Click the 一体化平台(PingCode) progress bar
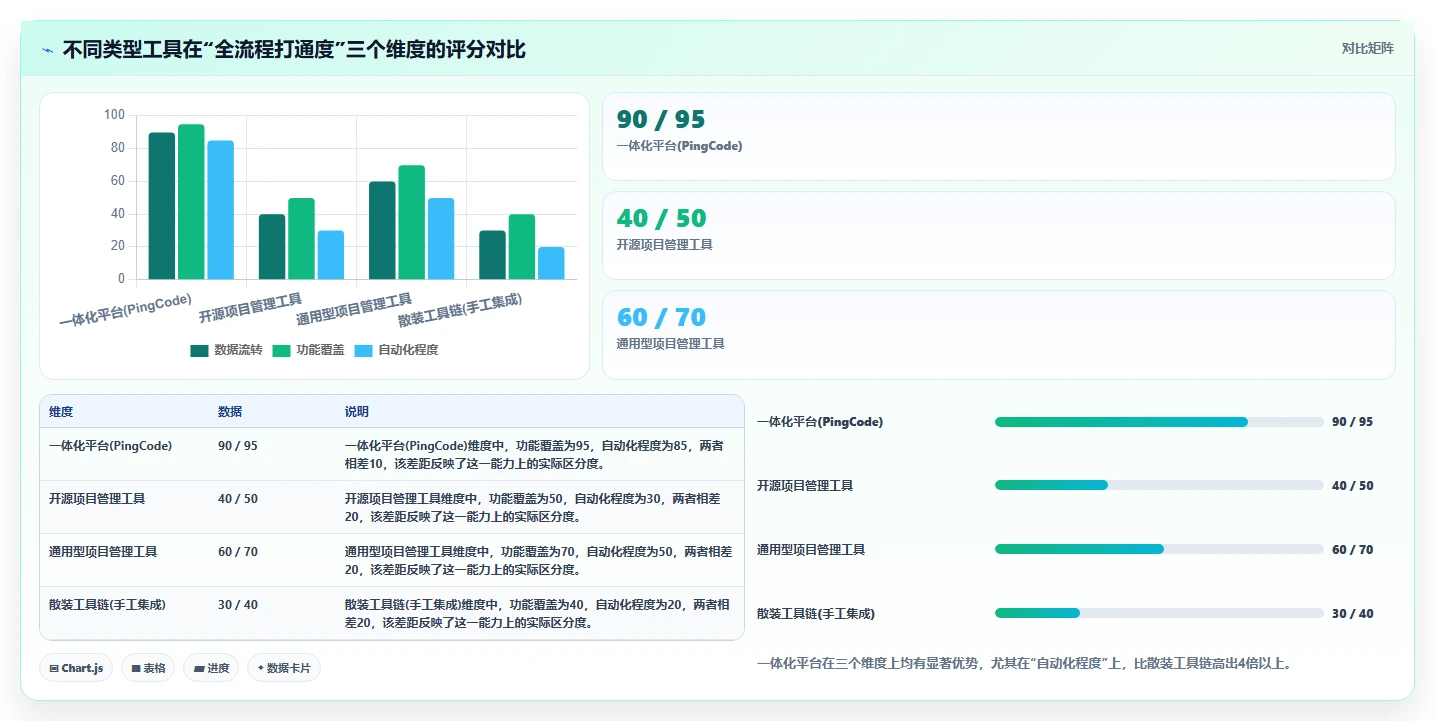1435x721 pixels. (1159, 422)
